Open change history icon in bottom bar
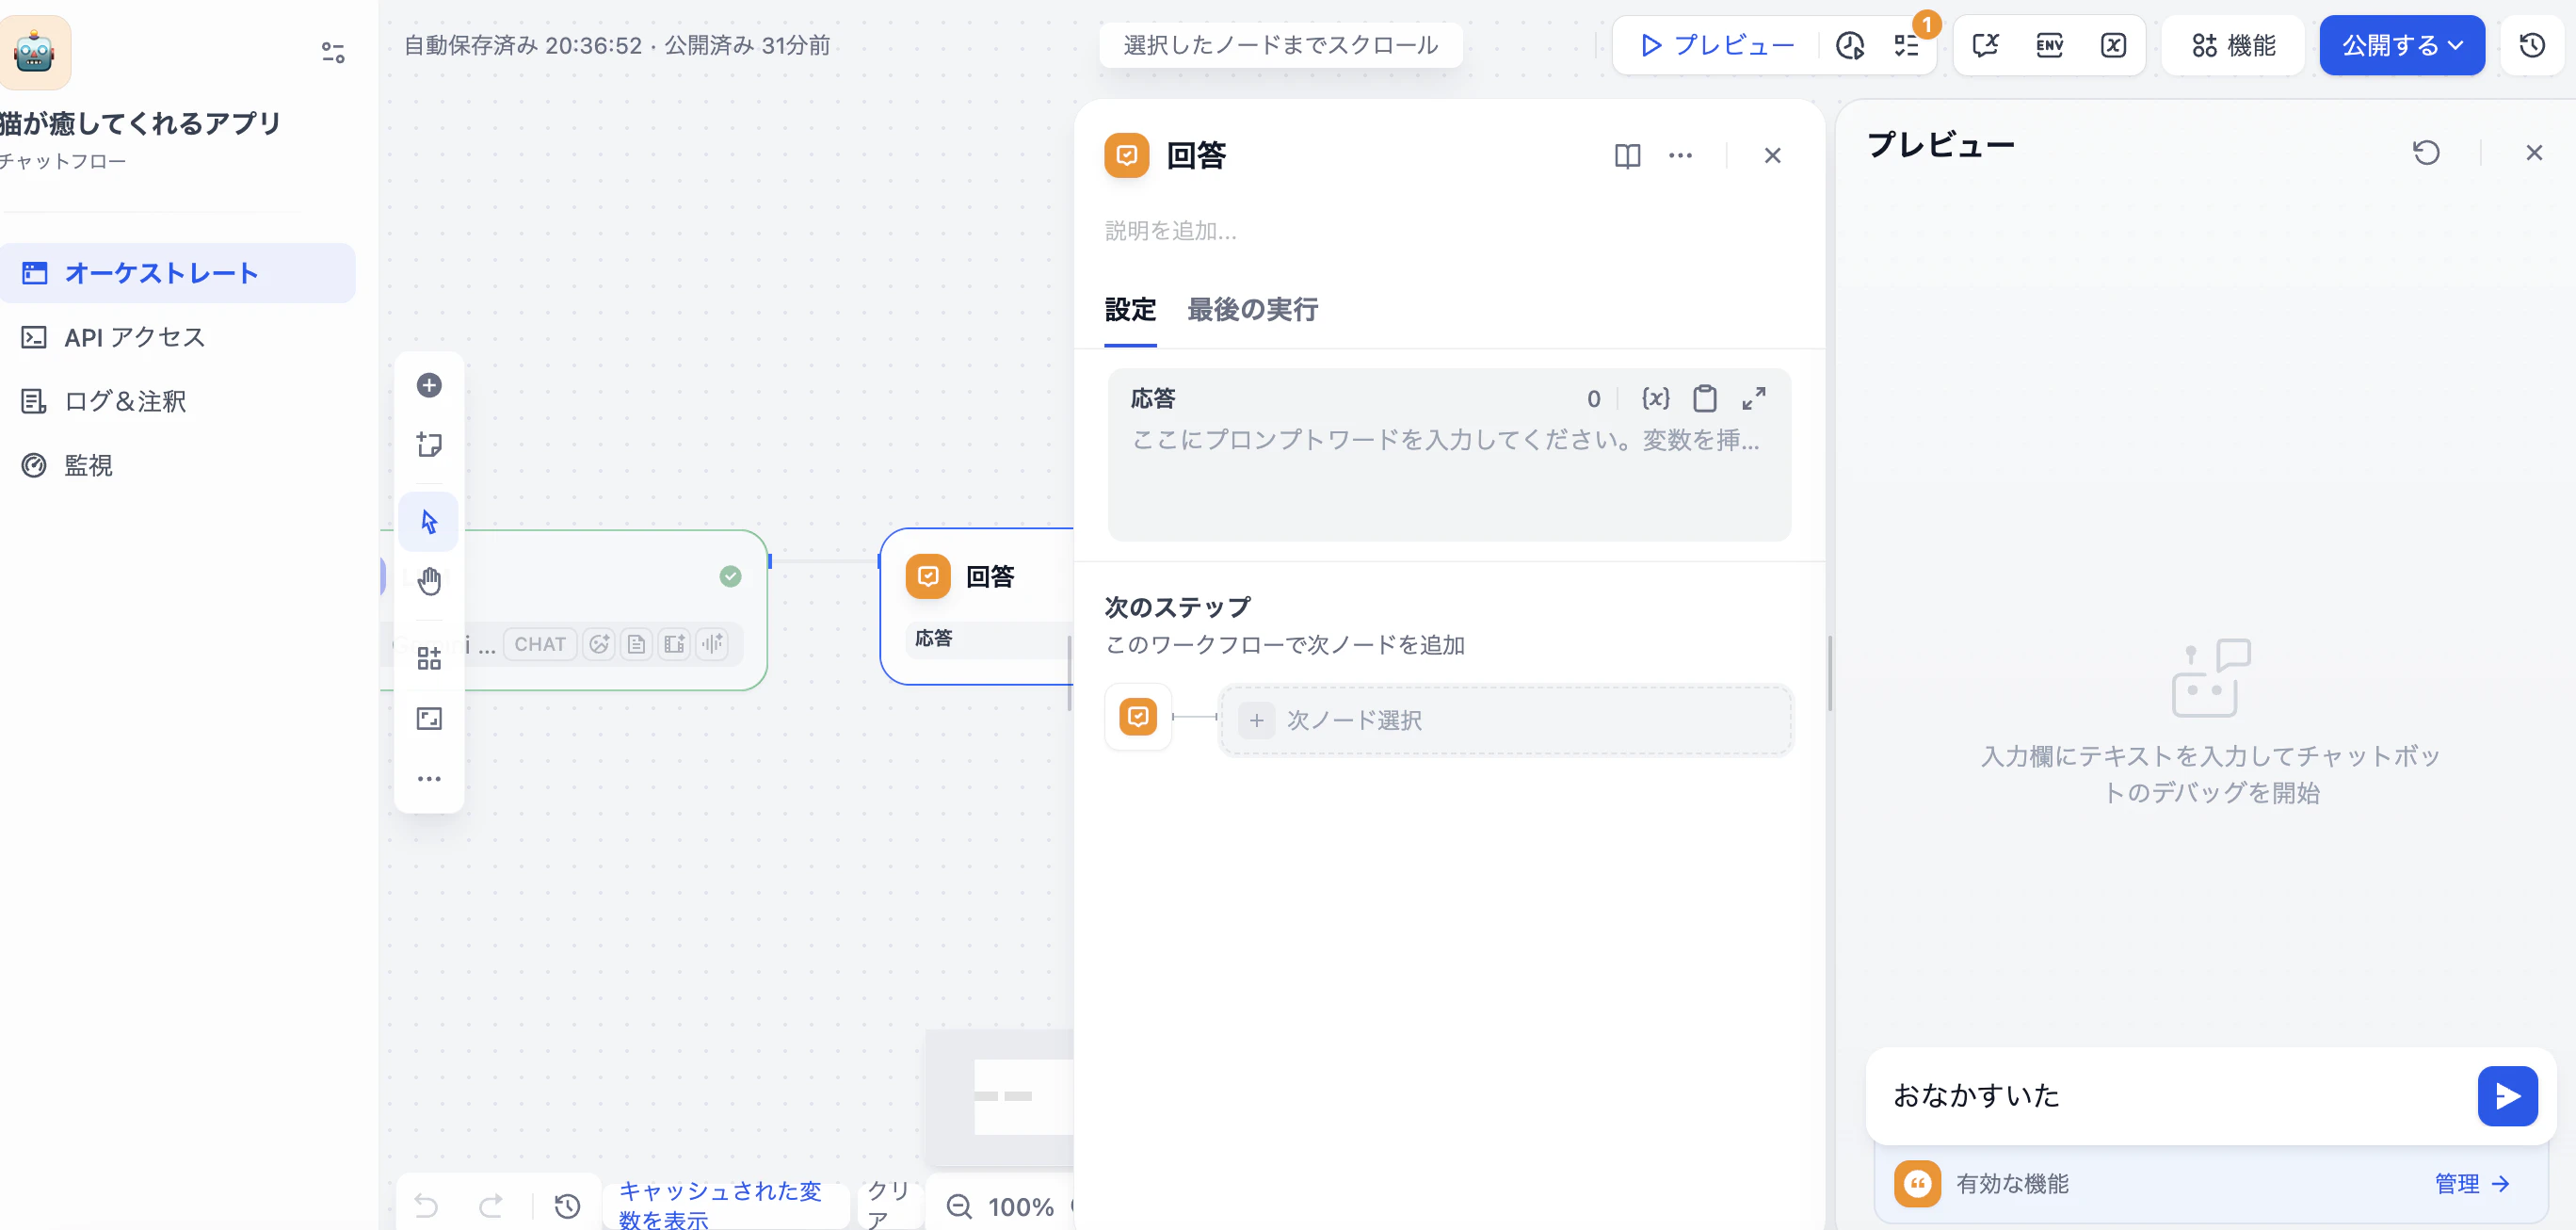This screenshot has height=1230, width=2576. [568, 1206]
